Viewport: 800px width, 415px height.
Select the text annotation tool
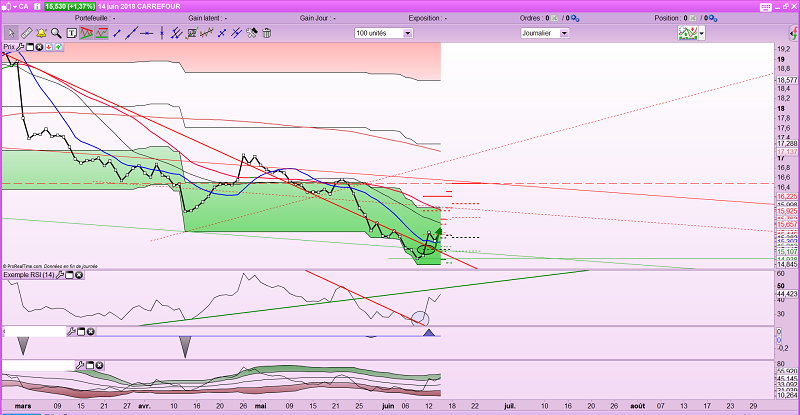click(71, 33)
